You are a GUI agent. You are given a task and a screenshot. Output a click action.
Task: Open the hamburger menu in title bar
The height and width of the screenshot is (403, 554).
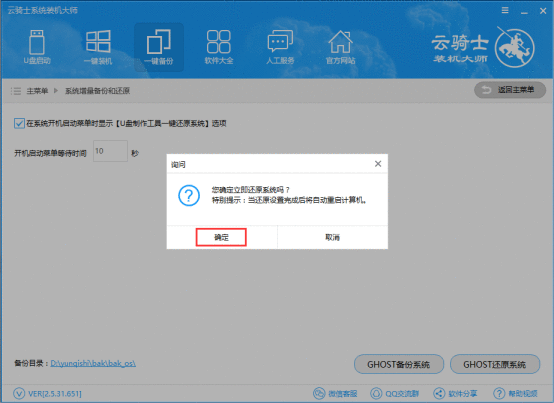coord(505,11)
